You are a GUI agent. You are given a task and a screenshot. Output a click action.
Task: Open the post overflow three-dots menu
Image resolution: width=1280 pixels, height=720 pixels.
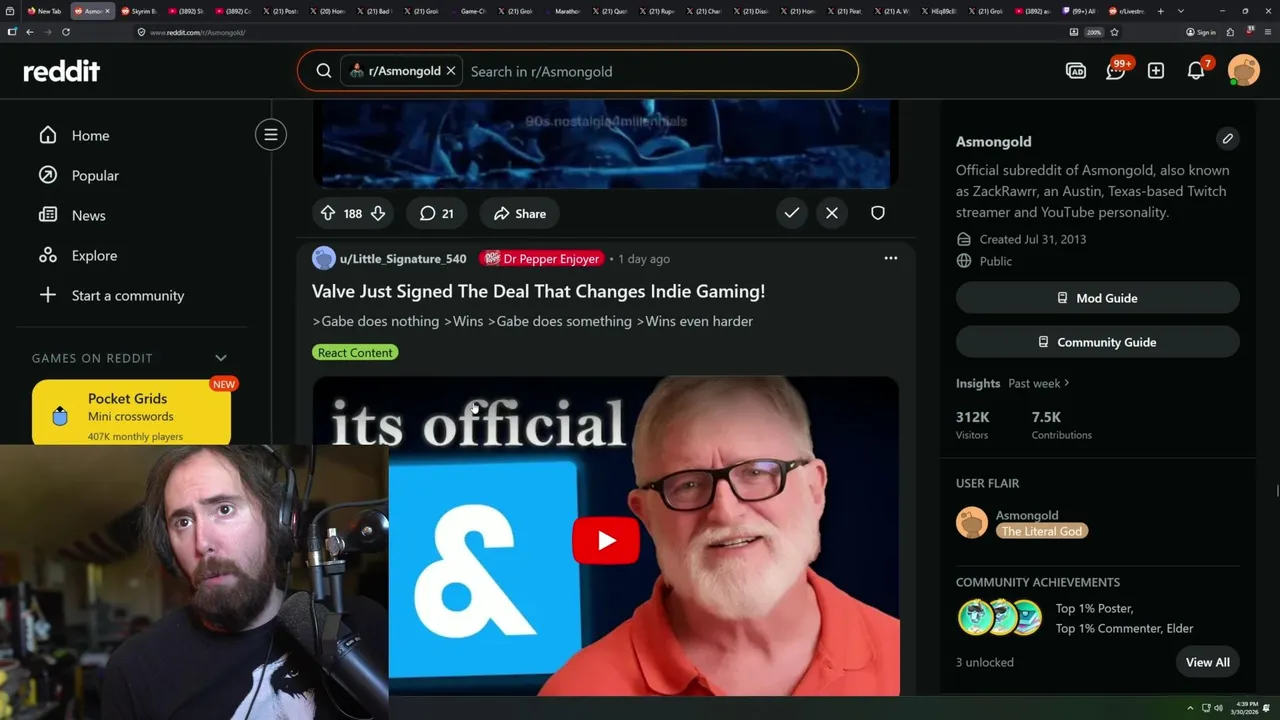click(x=890, y=259)
